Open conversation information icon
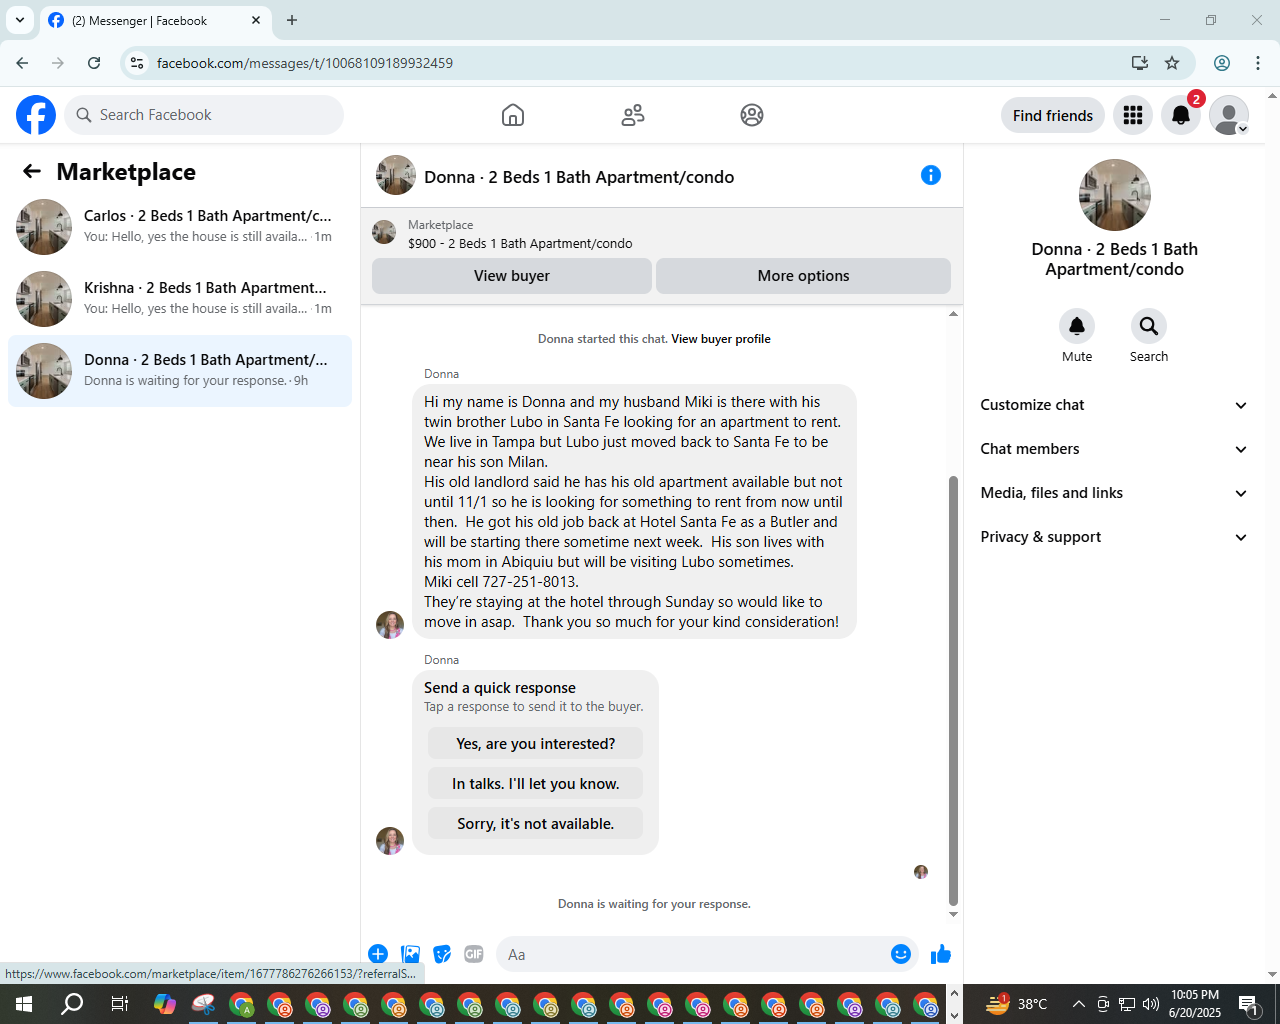Screen dimensions: 1280x1024 click(x=931, y=175)
